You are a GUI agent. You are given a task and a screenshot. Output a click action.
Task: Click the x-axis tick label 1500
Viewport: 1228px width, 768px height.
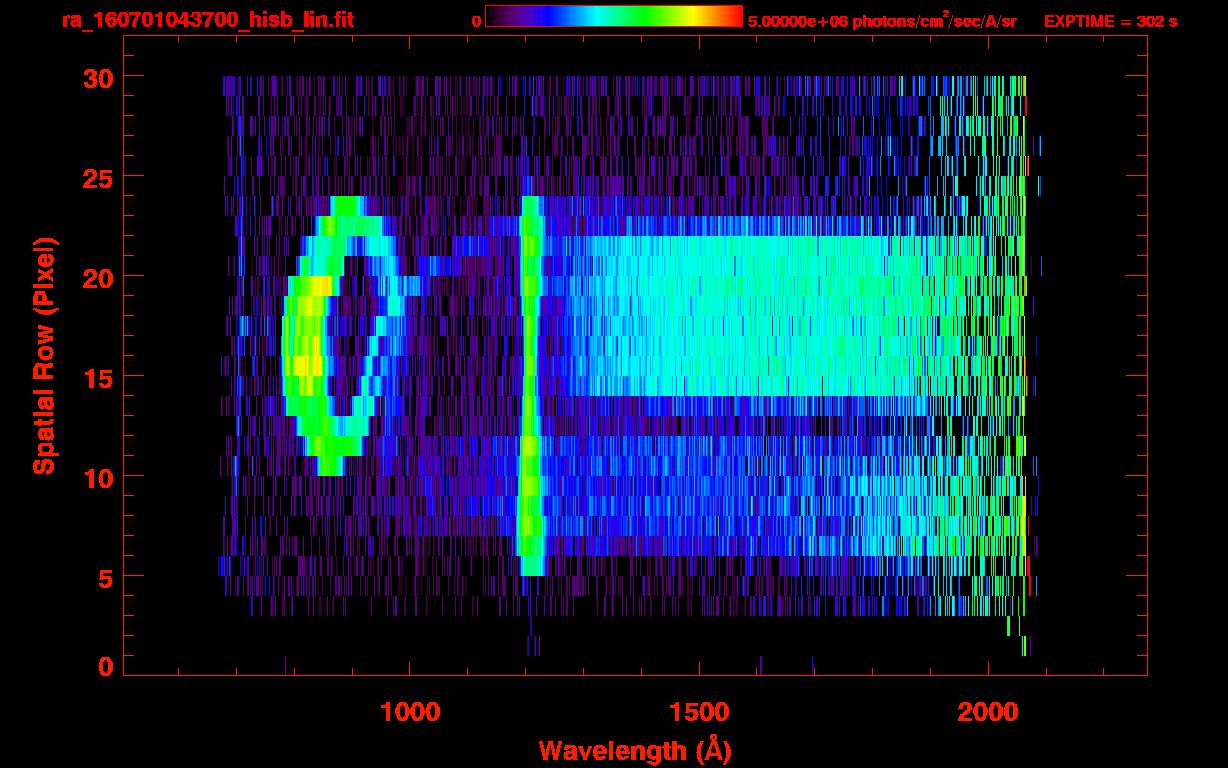click(x=699, y=712)
